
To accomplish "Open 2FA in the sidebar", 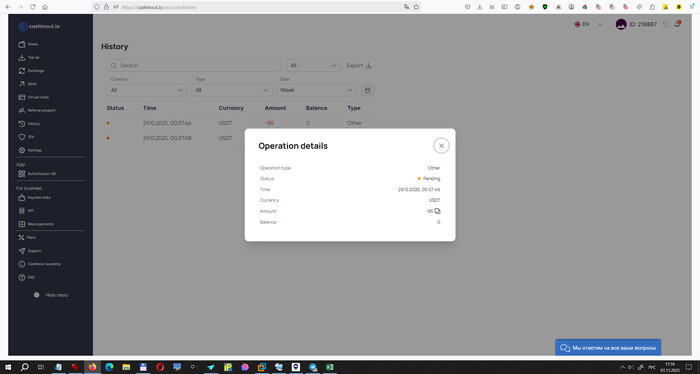I will [26, 137].
